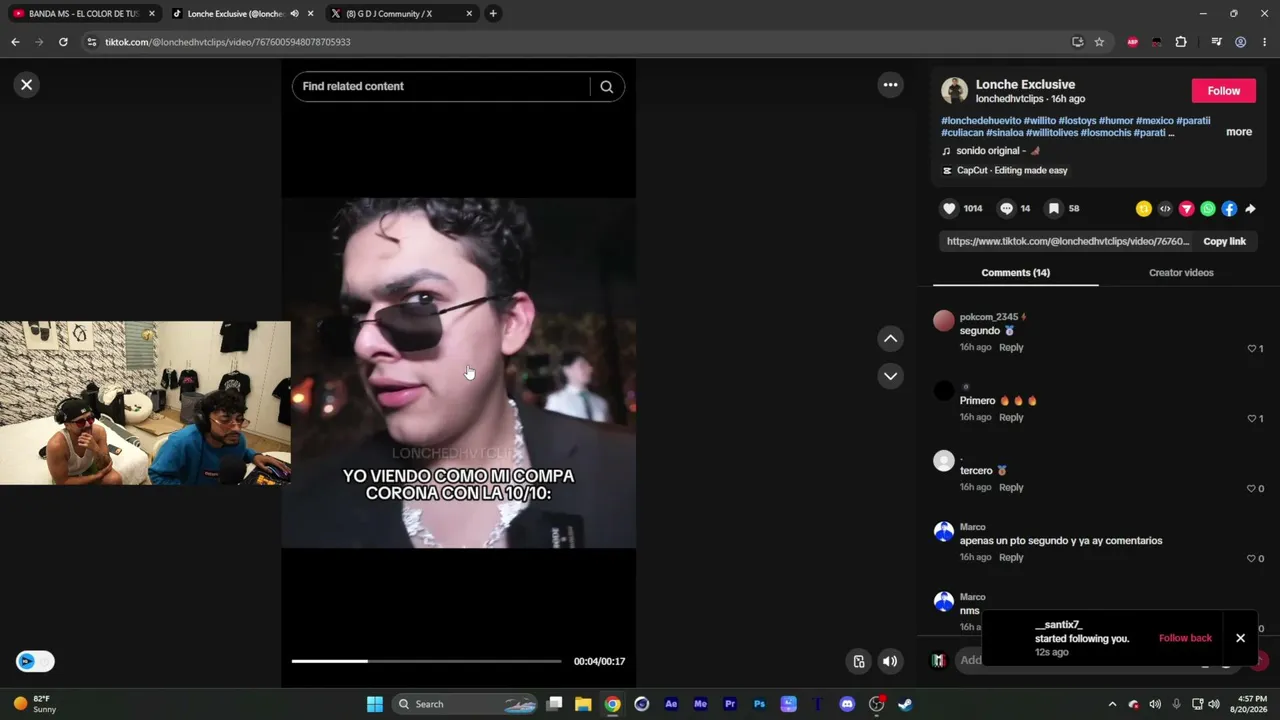This screenshot has width=1280, height=720.
Task: Follow Lonche Exclusive
Action: click(1223, 91)
